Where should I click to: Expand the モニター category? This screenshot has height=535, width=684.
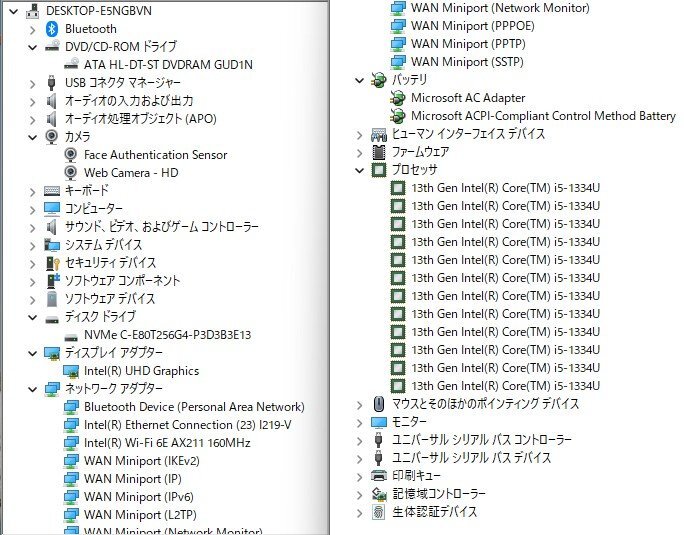click(x=359, y=423)
